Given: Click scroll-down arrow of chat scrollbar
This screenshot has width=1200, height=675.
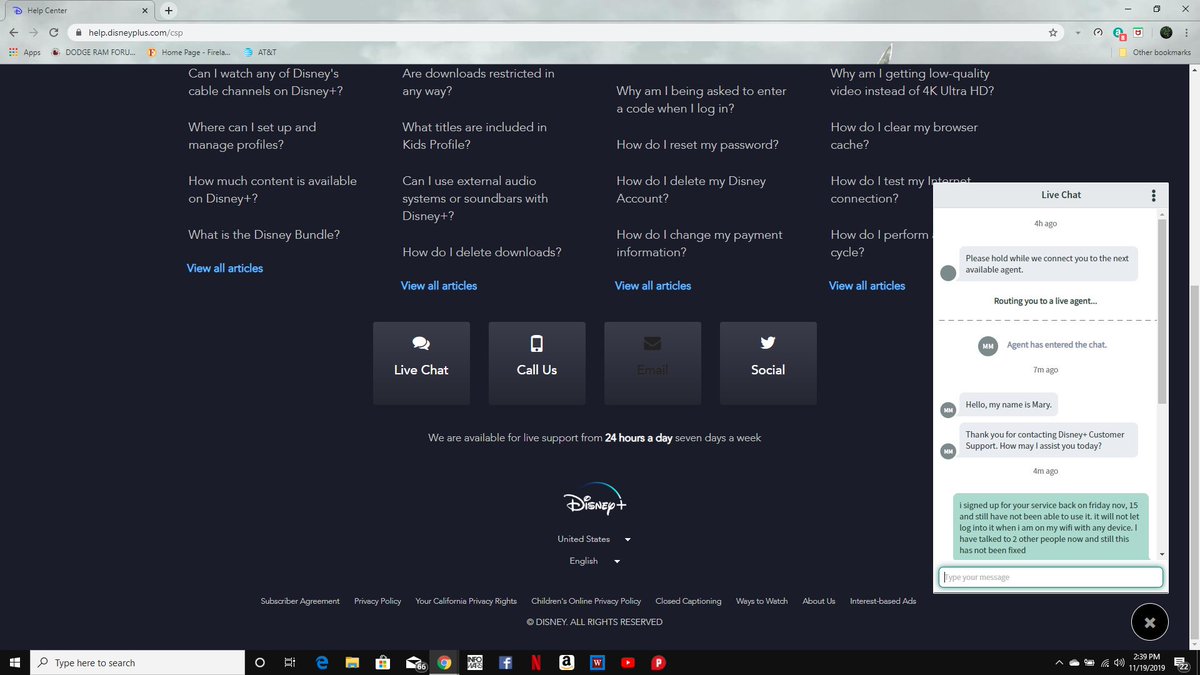Looking at the screenshot, I should [1161, 554].
